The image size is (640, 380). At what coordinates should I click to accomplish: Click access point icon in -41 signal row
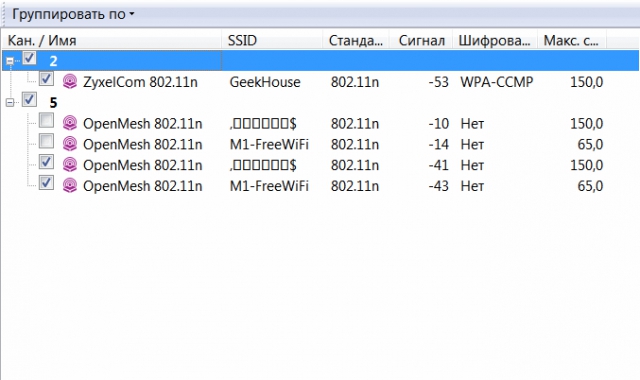[x=70, y=165]
